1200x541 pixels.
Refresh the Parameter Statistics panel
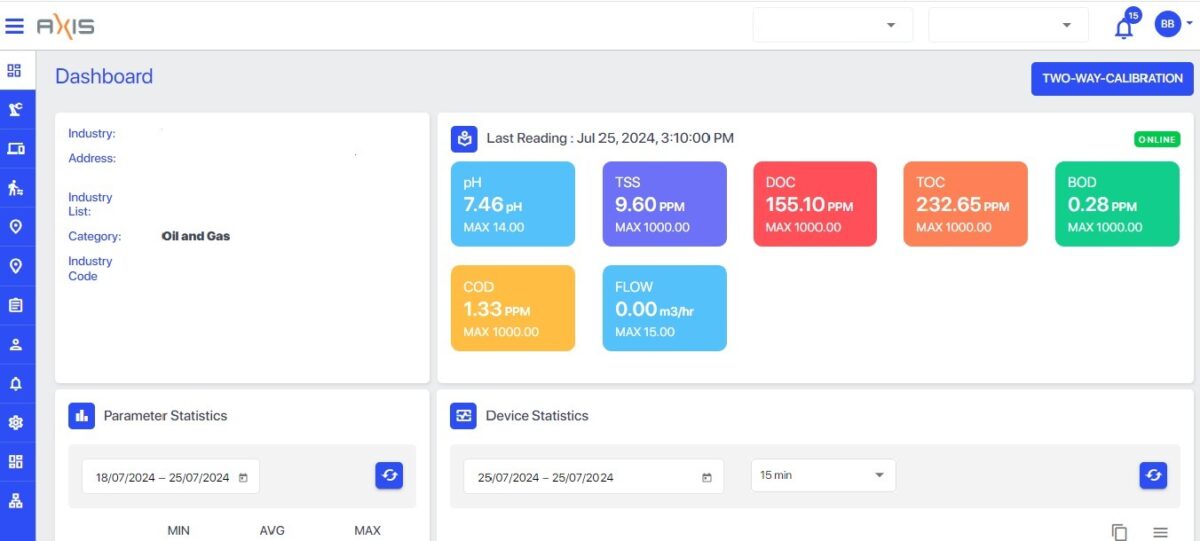pyautogui.click(x=389, y=476)
